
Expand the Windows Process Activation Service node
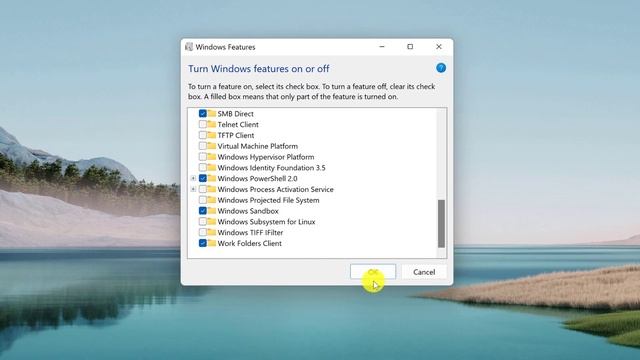[193, 189]
